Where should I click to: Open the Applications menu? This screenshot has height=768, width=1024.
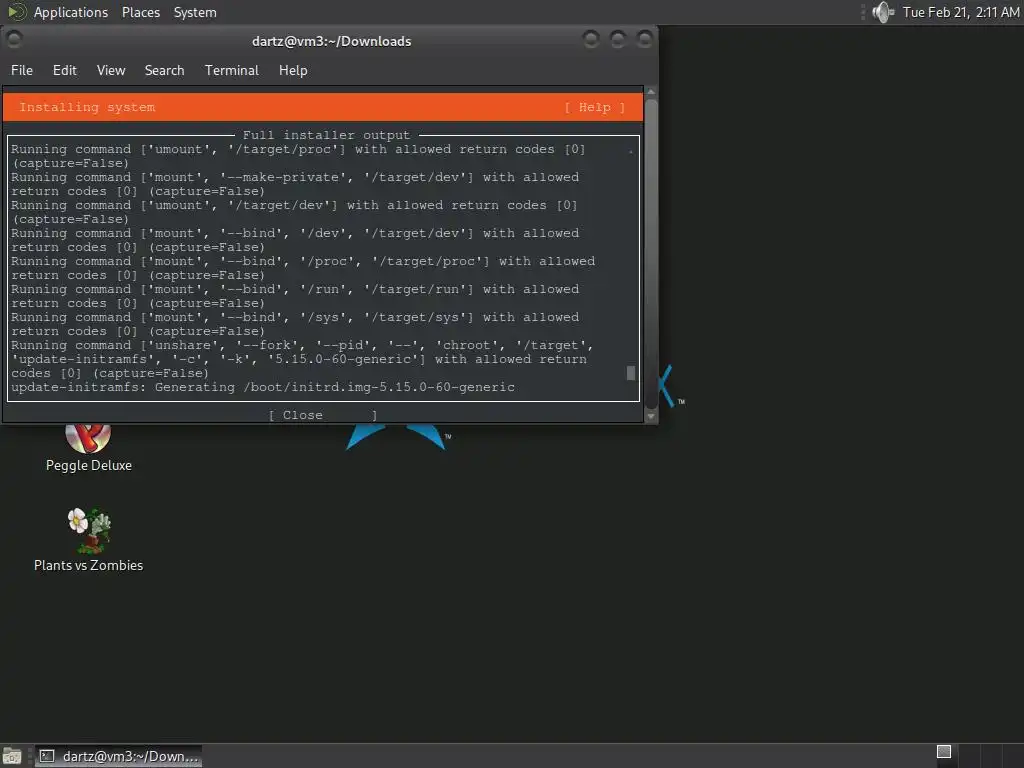pos(71,12)
